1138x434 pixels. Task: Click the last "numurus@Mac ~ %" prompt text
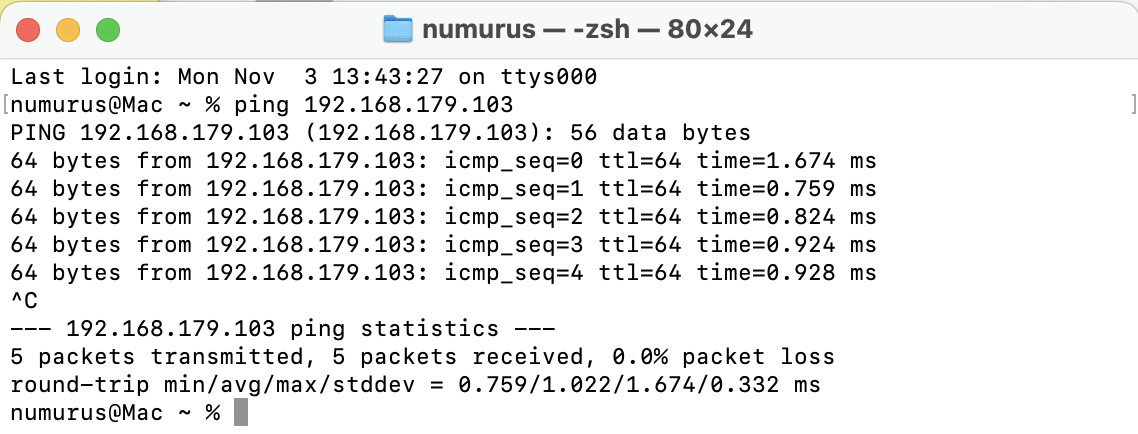click(x=115, y=413)
